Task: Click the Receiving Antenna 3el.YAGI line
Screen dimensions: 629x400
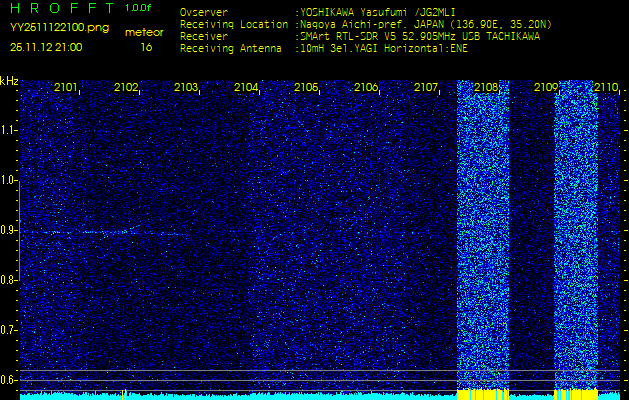Action: pos(324,49)
